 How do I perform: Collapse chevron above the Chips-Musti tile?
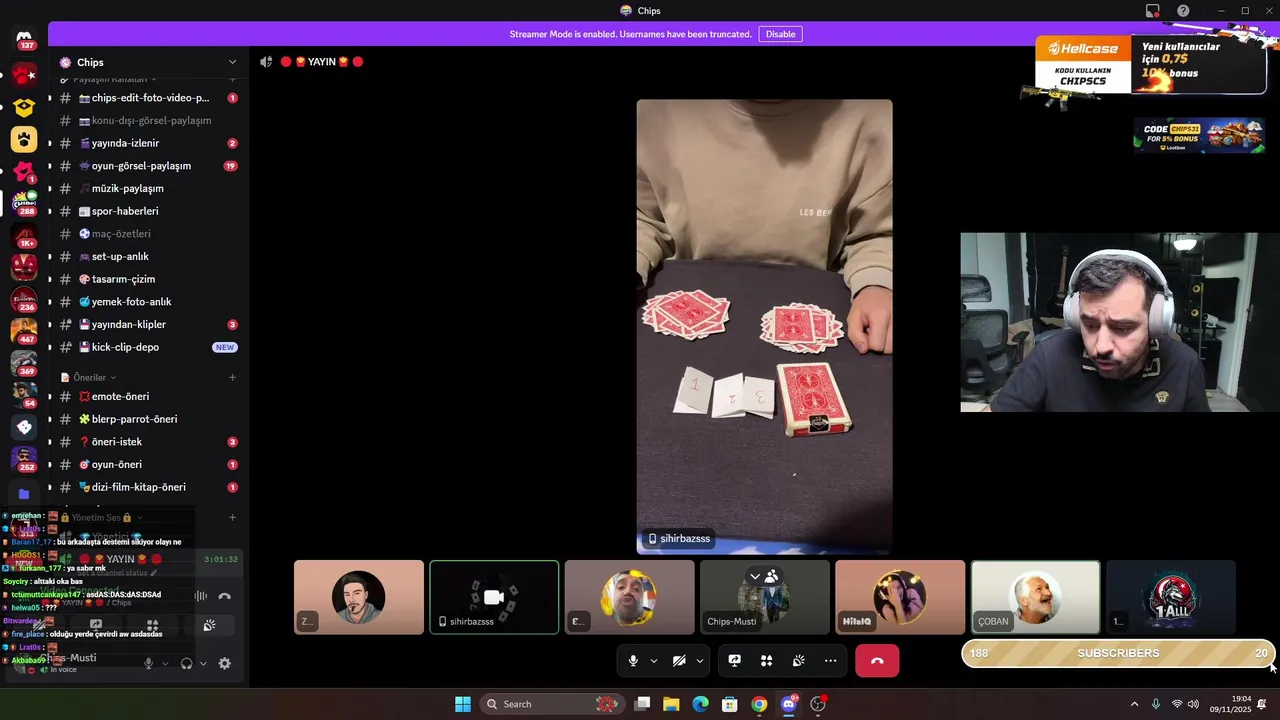coord(755,577)
